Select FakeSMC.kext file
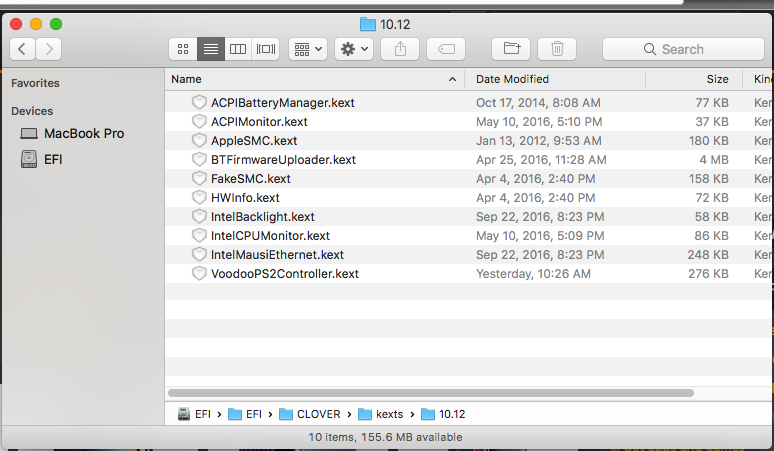This screenshot has height=451, width=774. pos(250,179)
